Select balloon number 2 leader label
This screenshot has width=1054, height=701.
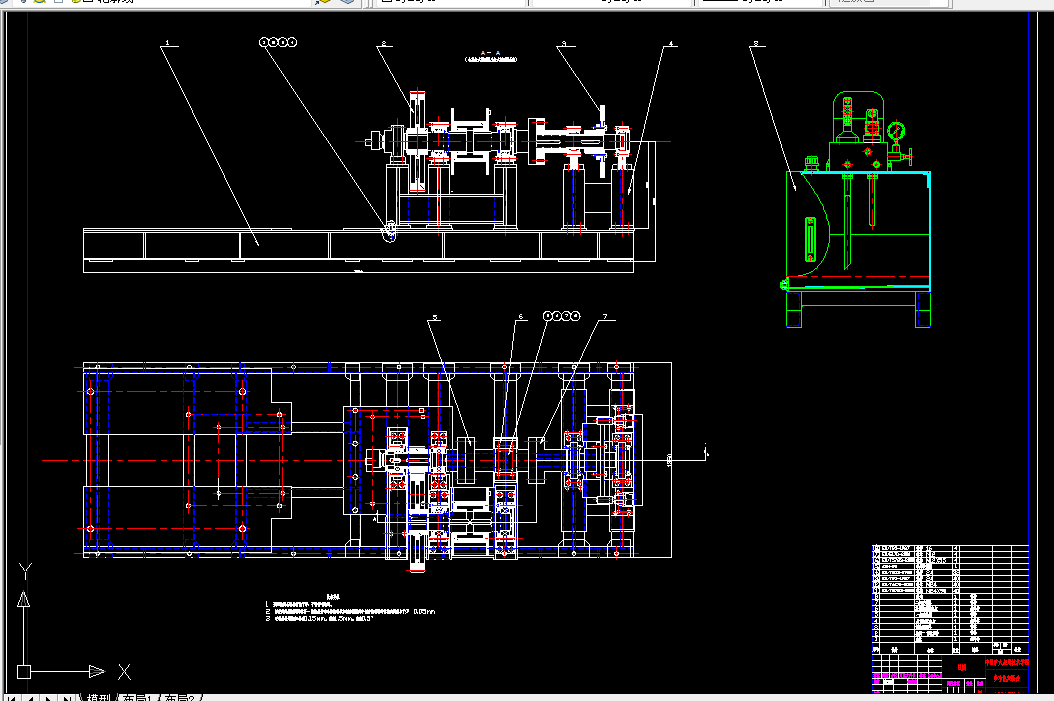tap(384, 44)
